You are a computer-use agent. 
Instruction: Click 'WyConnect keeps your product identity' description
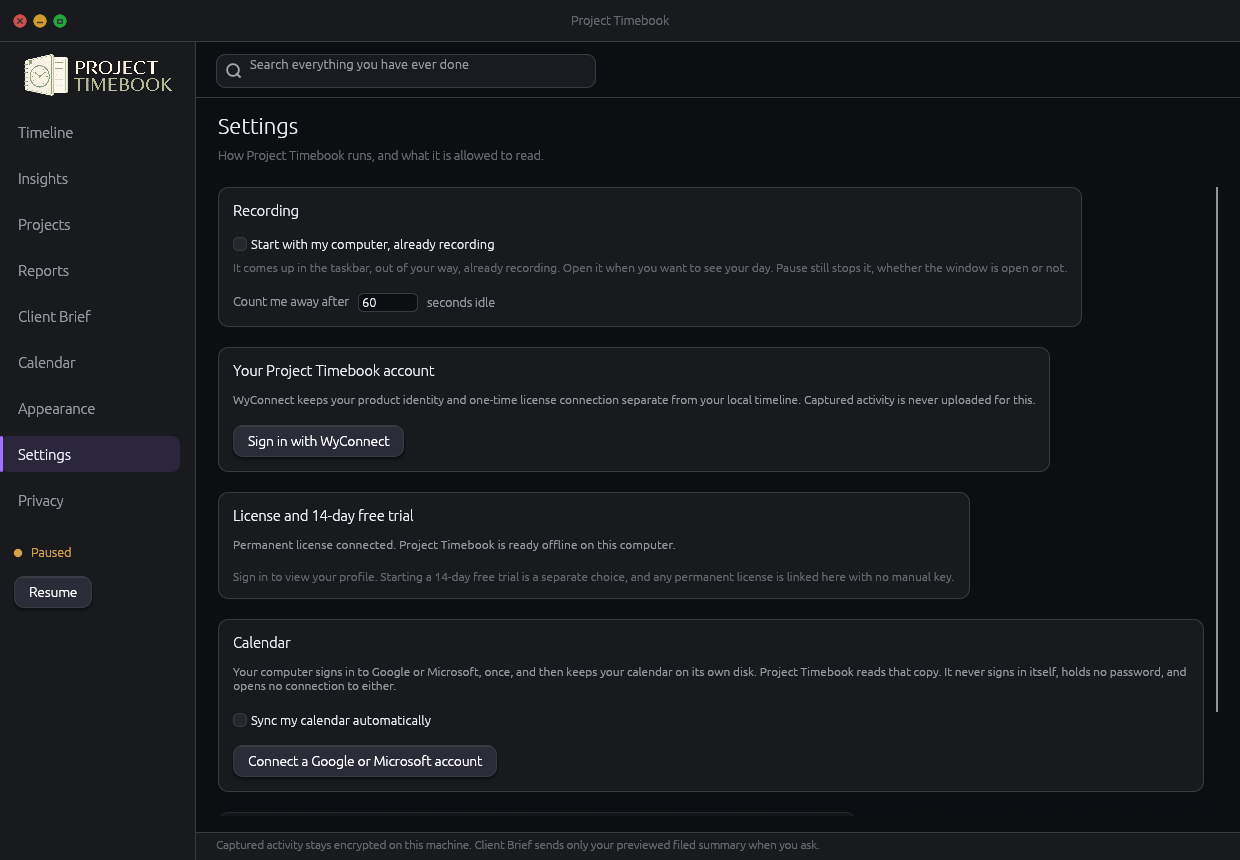(634, 400)
